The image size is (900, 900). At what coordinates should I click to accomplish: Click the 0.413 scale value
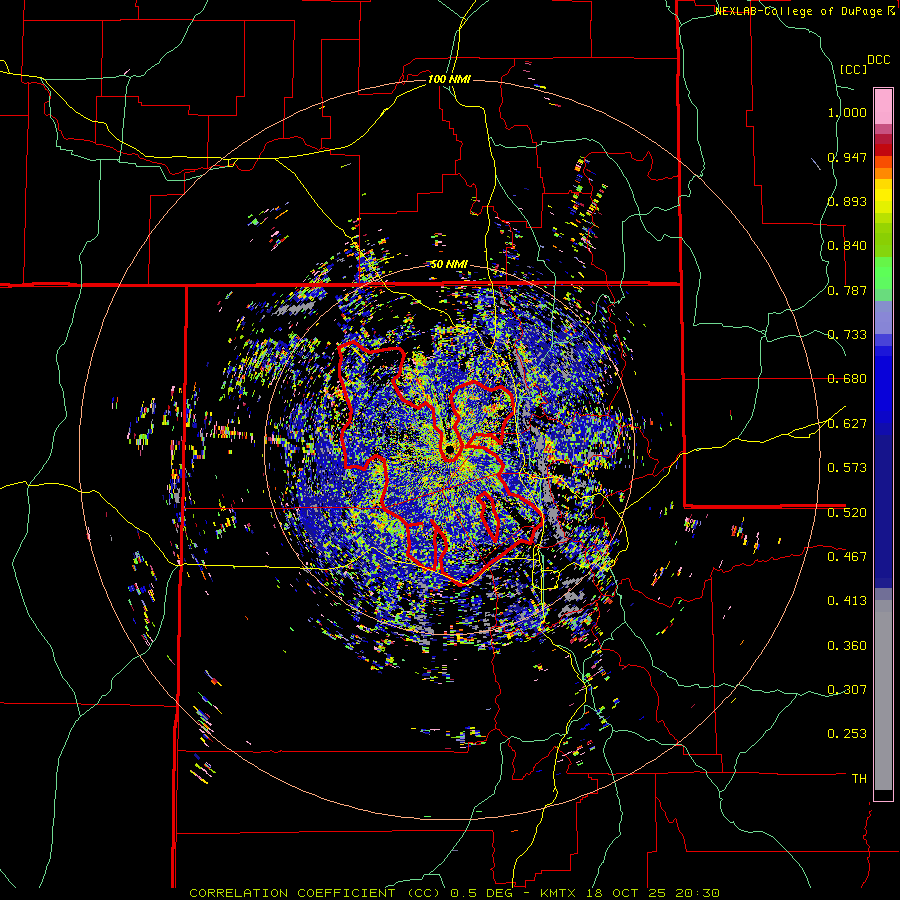847,601
